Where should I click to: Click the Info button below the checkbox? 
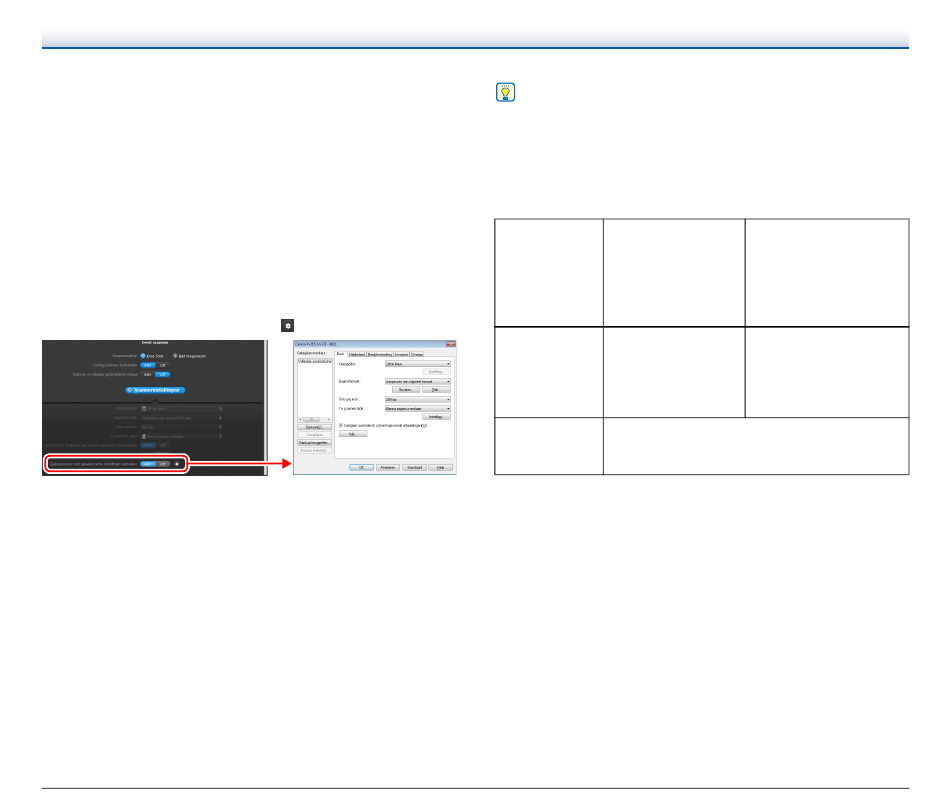click(x=353, y=434)
